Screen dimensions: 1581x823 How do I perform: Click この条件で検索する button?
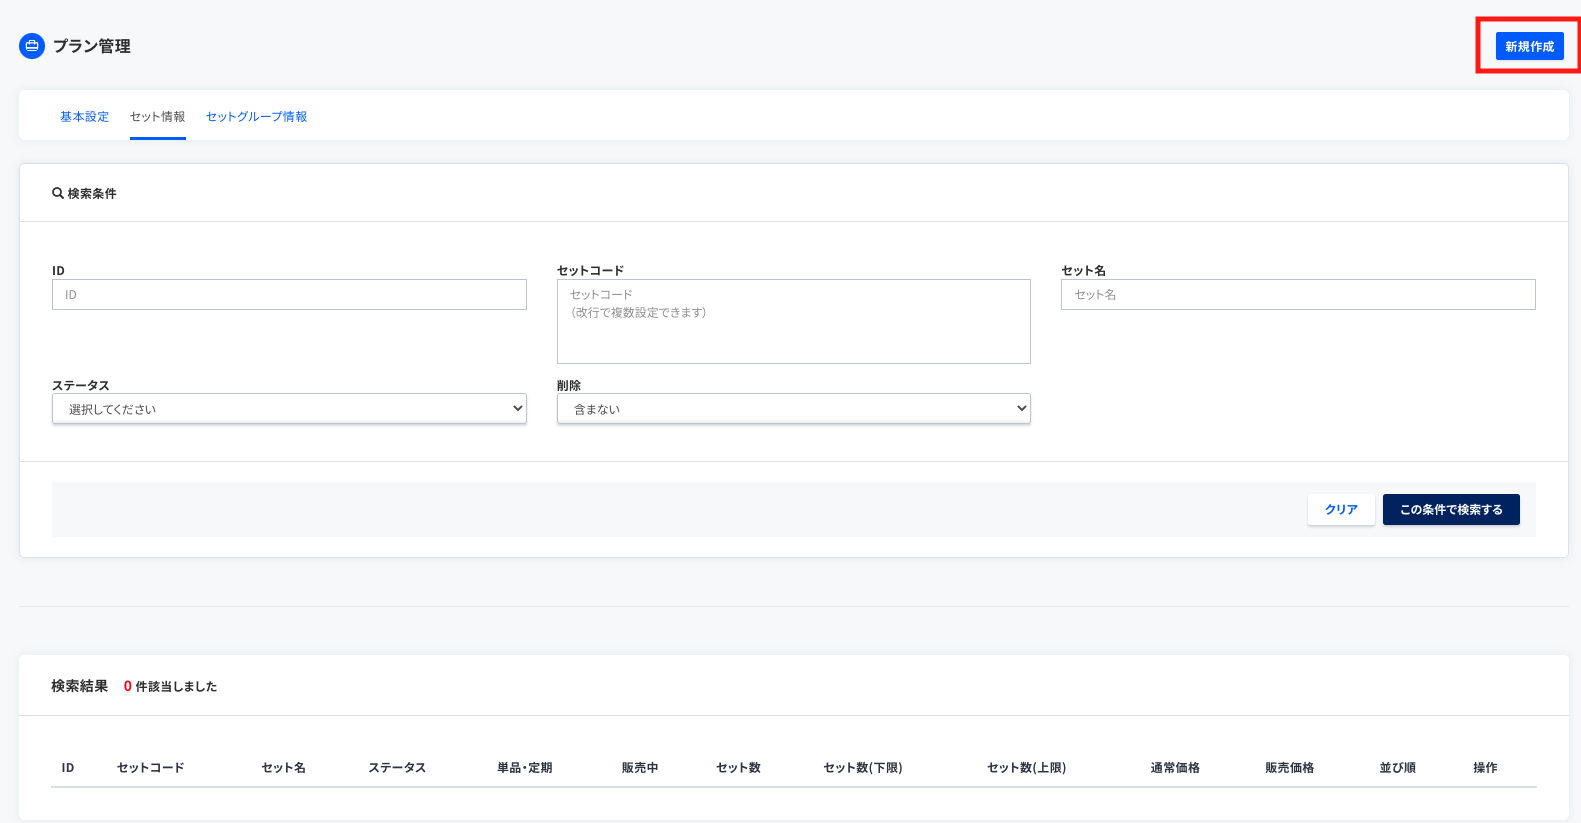tap(1451, 509)
